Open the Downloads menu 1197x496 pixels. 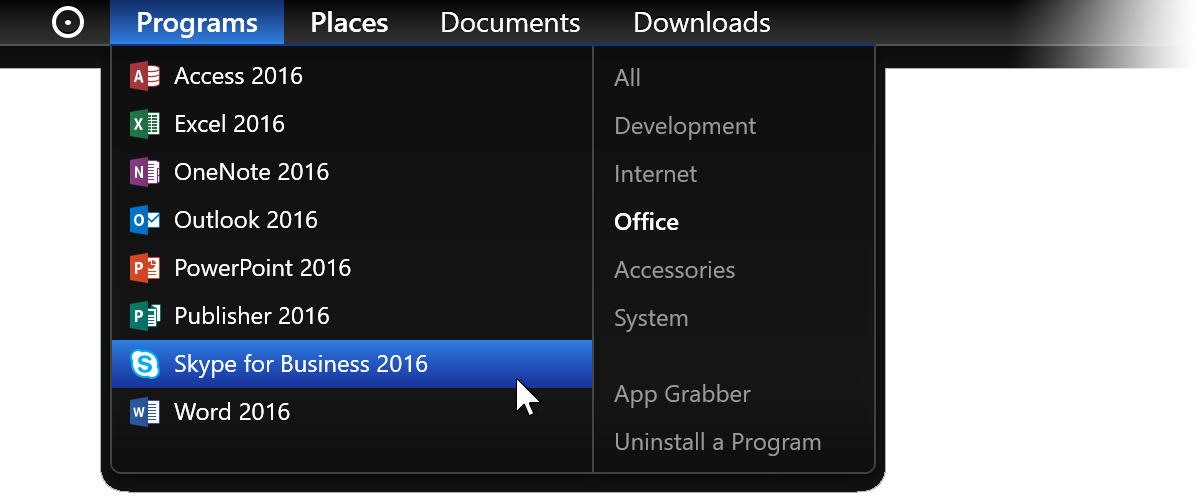(702, 23)
